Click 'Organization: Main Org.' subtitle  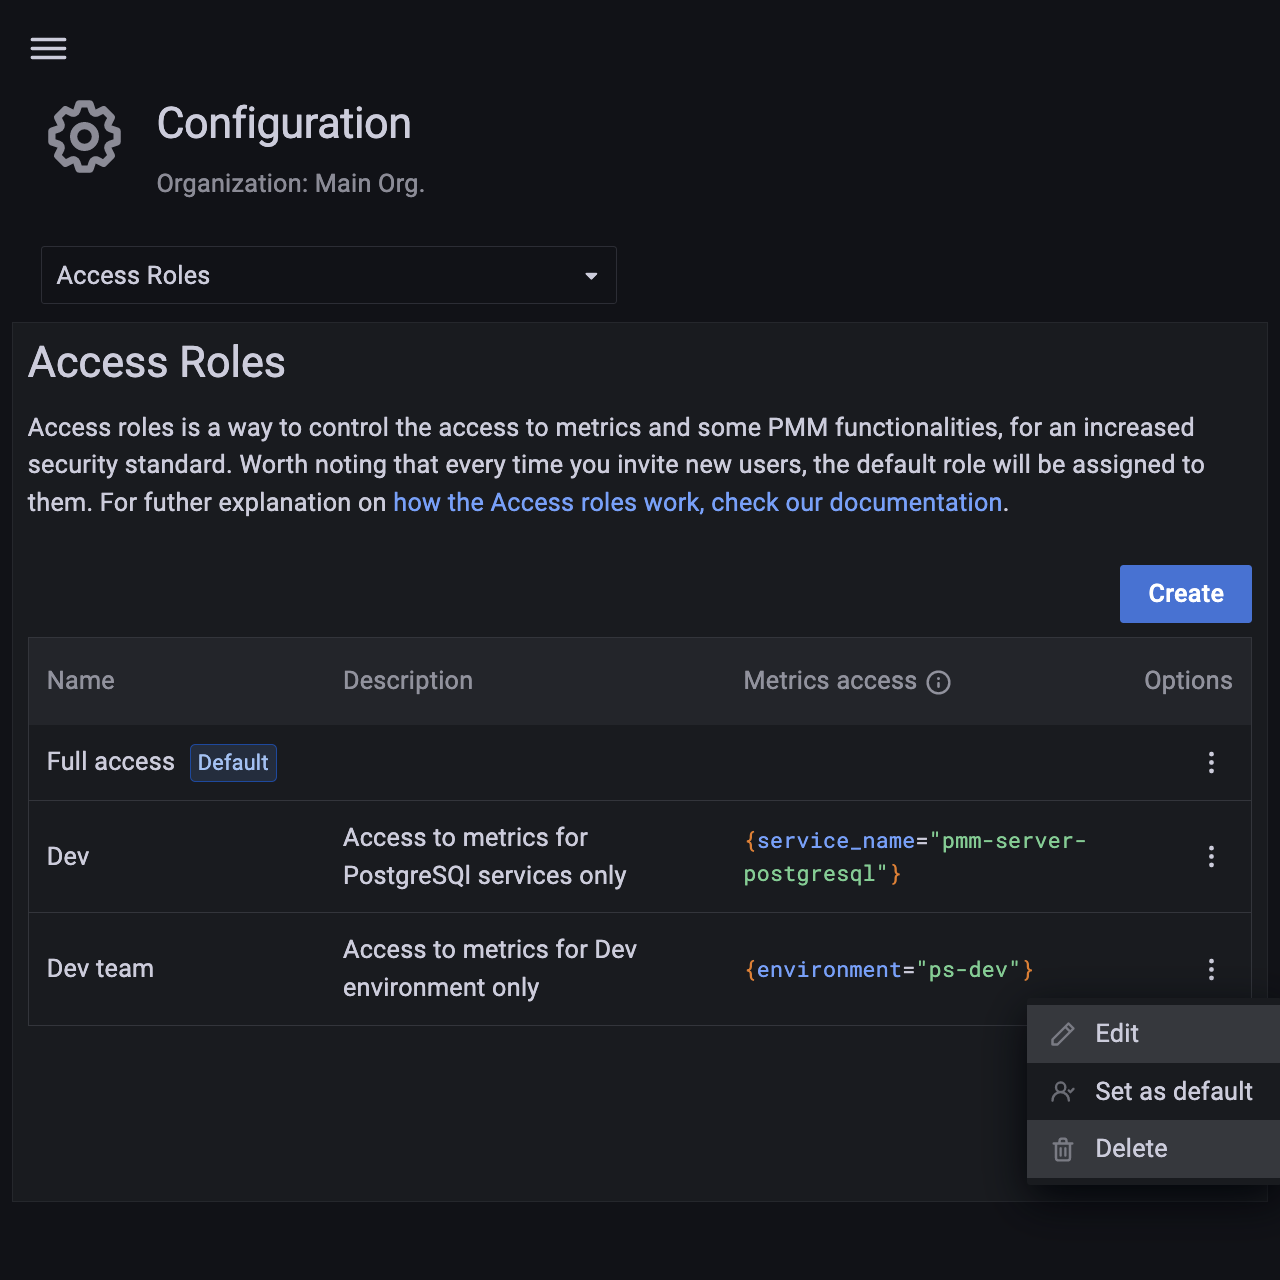[291, 184]
